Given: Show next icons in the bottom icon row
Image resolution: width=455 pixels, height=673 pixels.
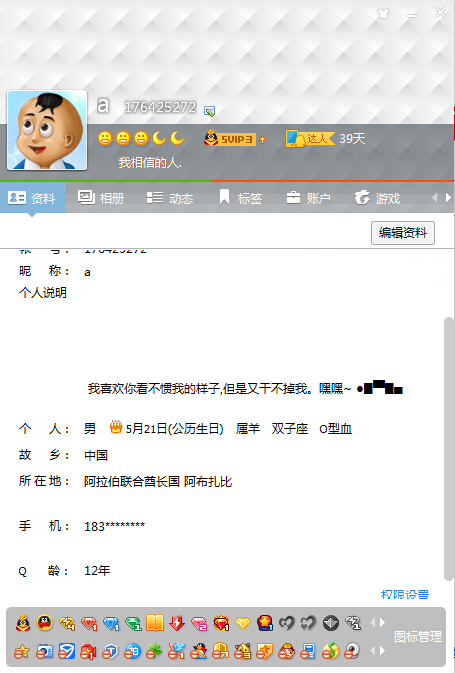Looking at the screenshot, I should (382, 651).
